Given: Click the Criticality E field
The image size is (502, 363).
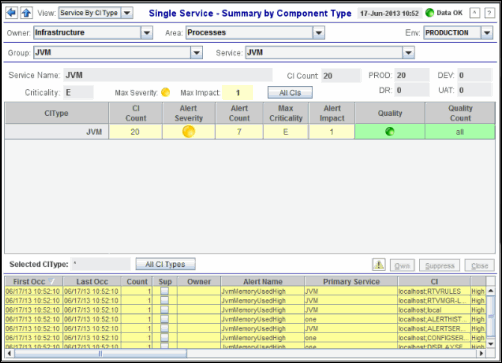Looking at the screenshot, I should [x=78, y=92].
